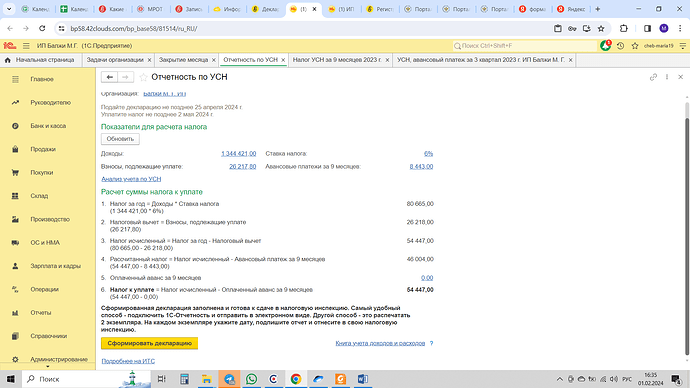
Task: Open the Анализ учета по УСН link
Action: point(131,179)
